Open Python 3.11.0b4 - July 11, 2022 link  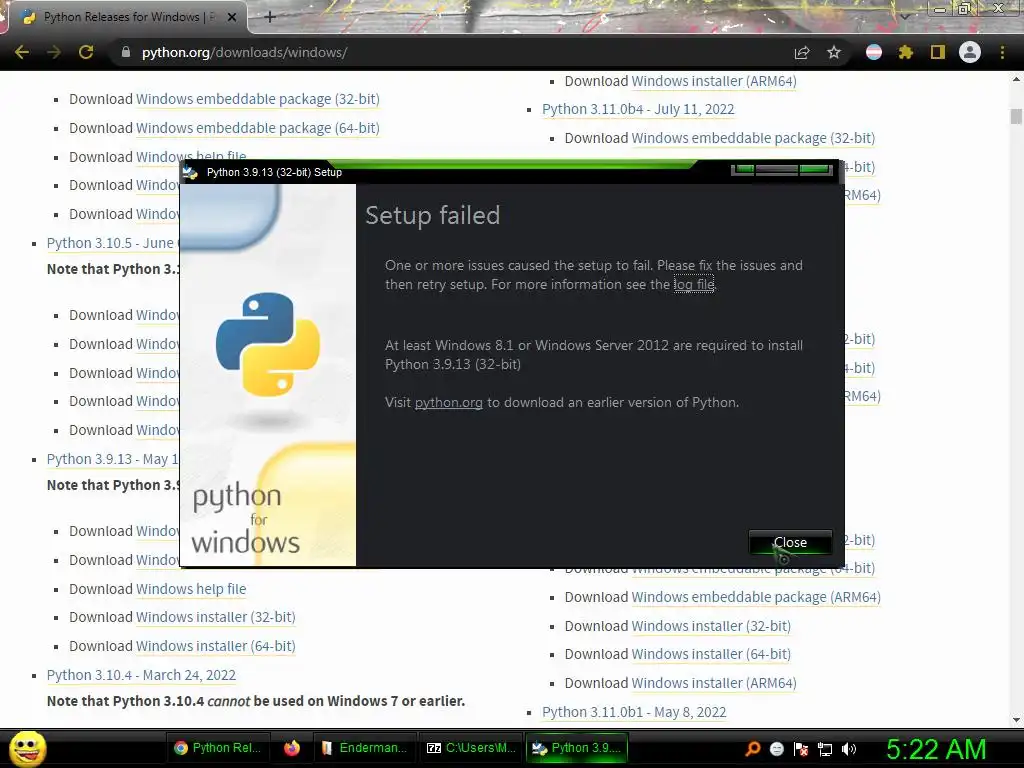click(638, 109)
